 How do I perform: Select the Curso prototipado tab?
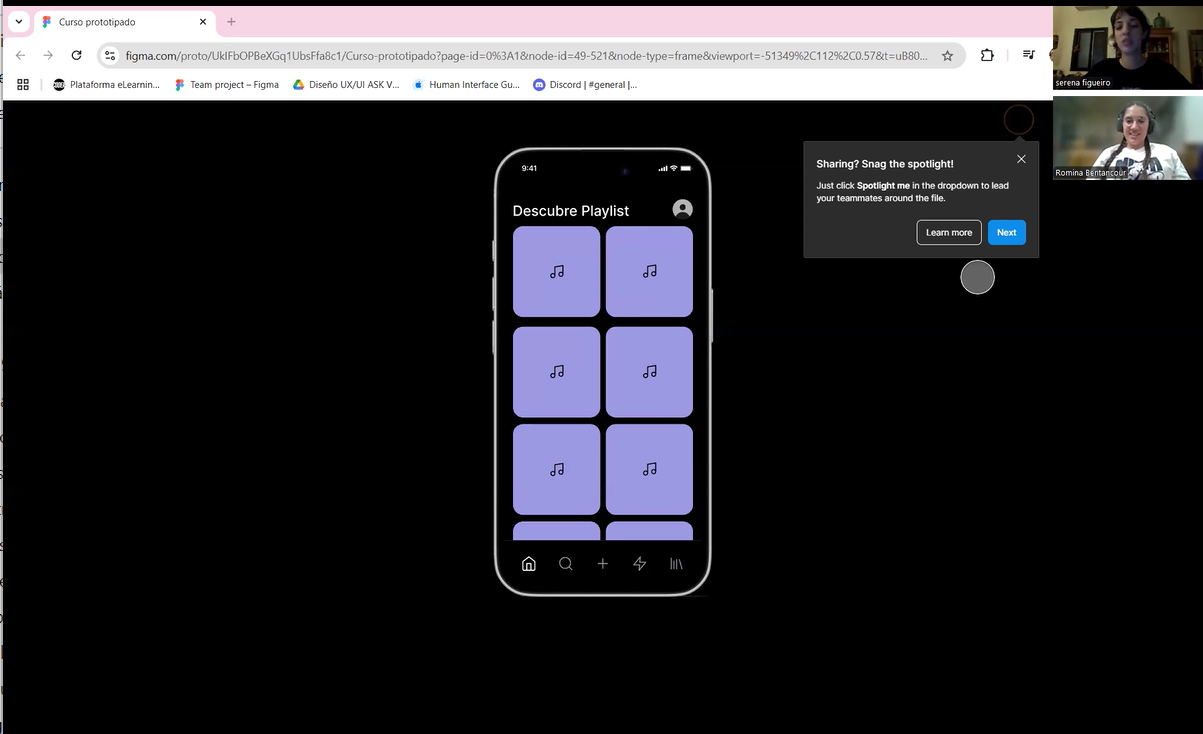tap(115, 22)
